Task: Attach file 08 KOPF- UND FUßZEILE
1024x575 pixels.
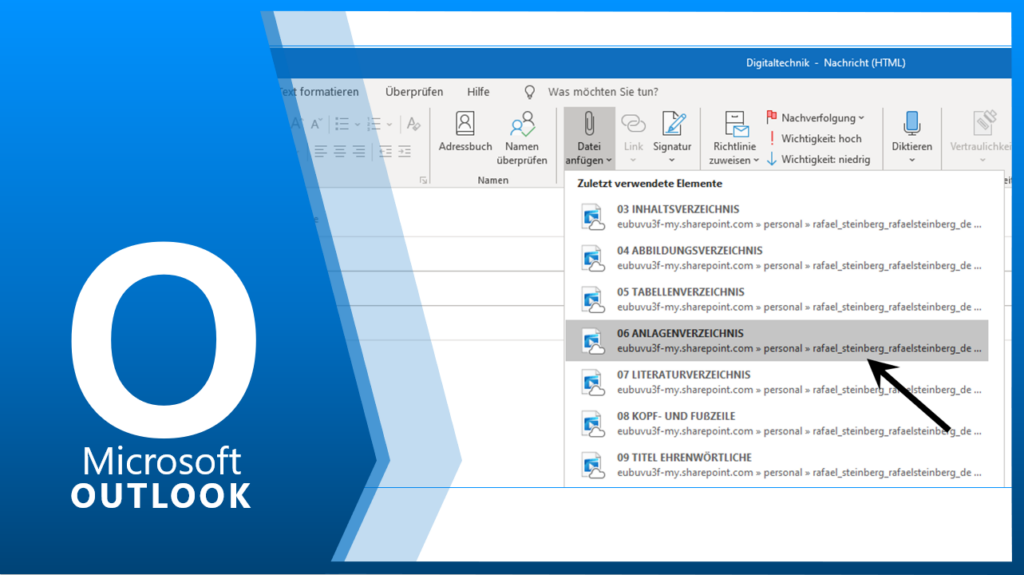Action: (x=776, y=423)
